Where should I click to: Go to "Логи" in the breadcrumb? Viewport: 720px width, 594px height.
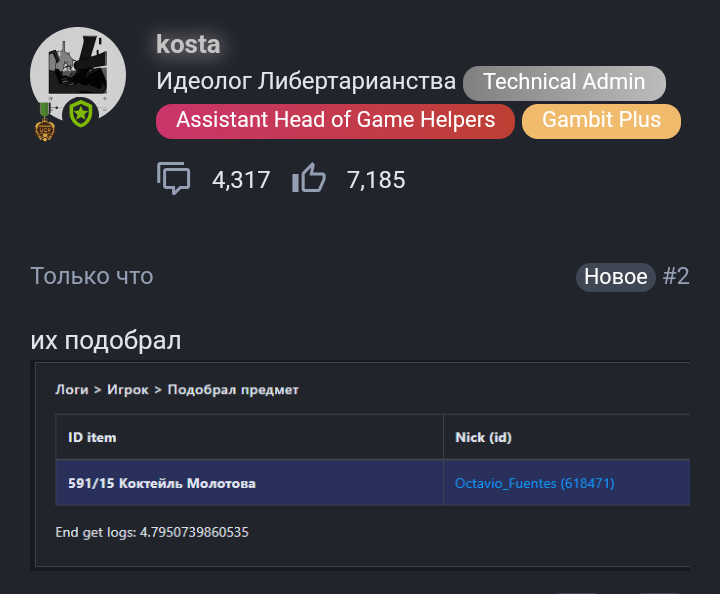pyautogui.click(x=72, y=390)
